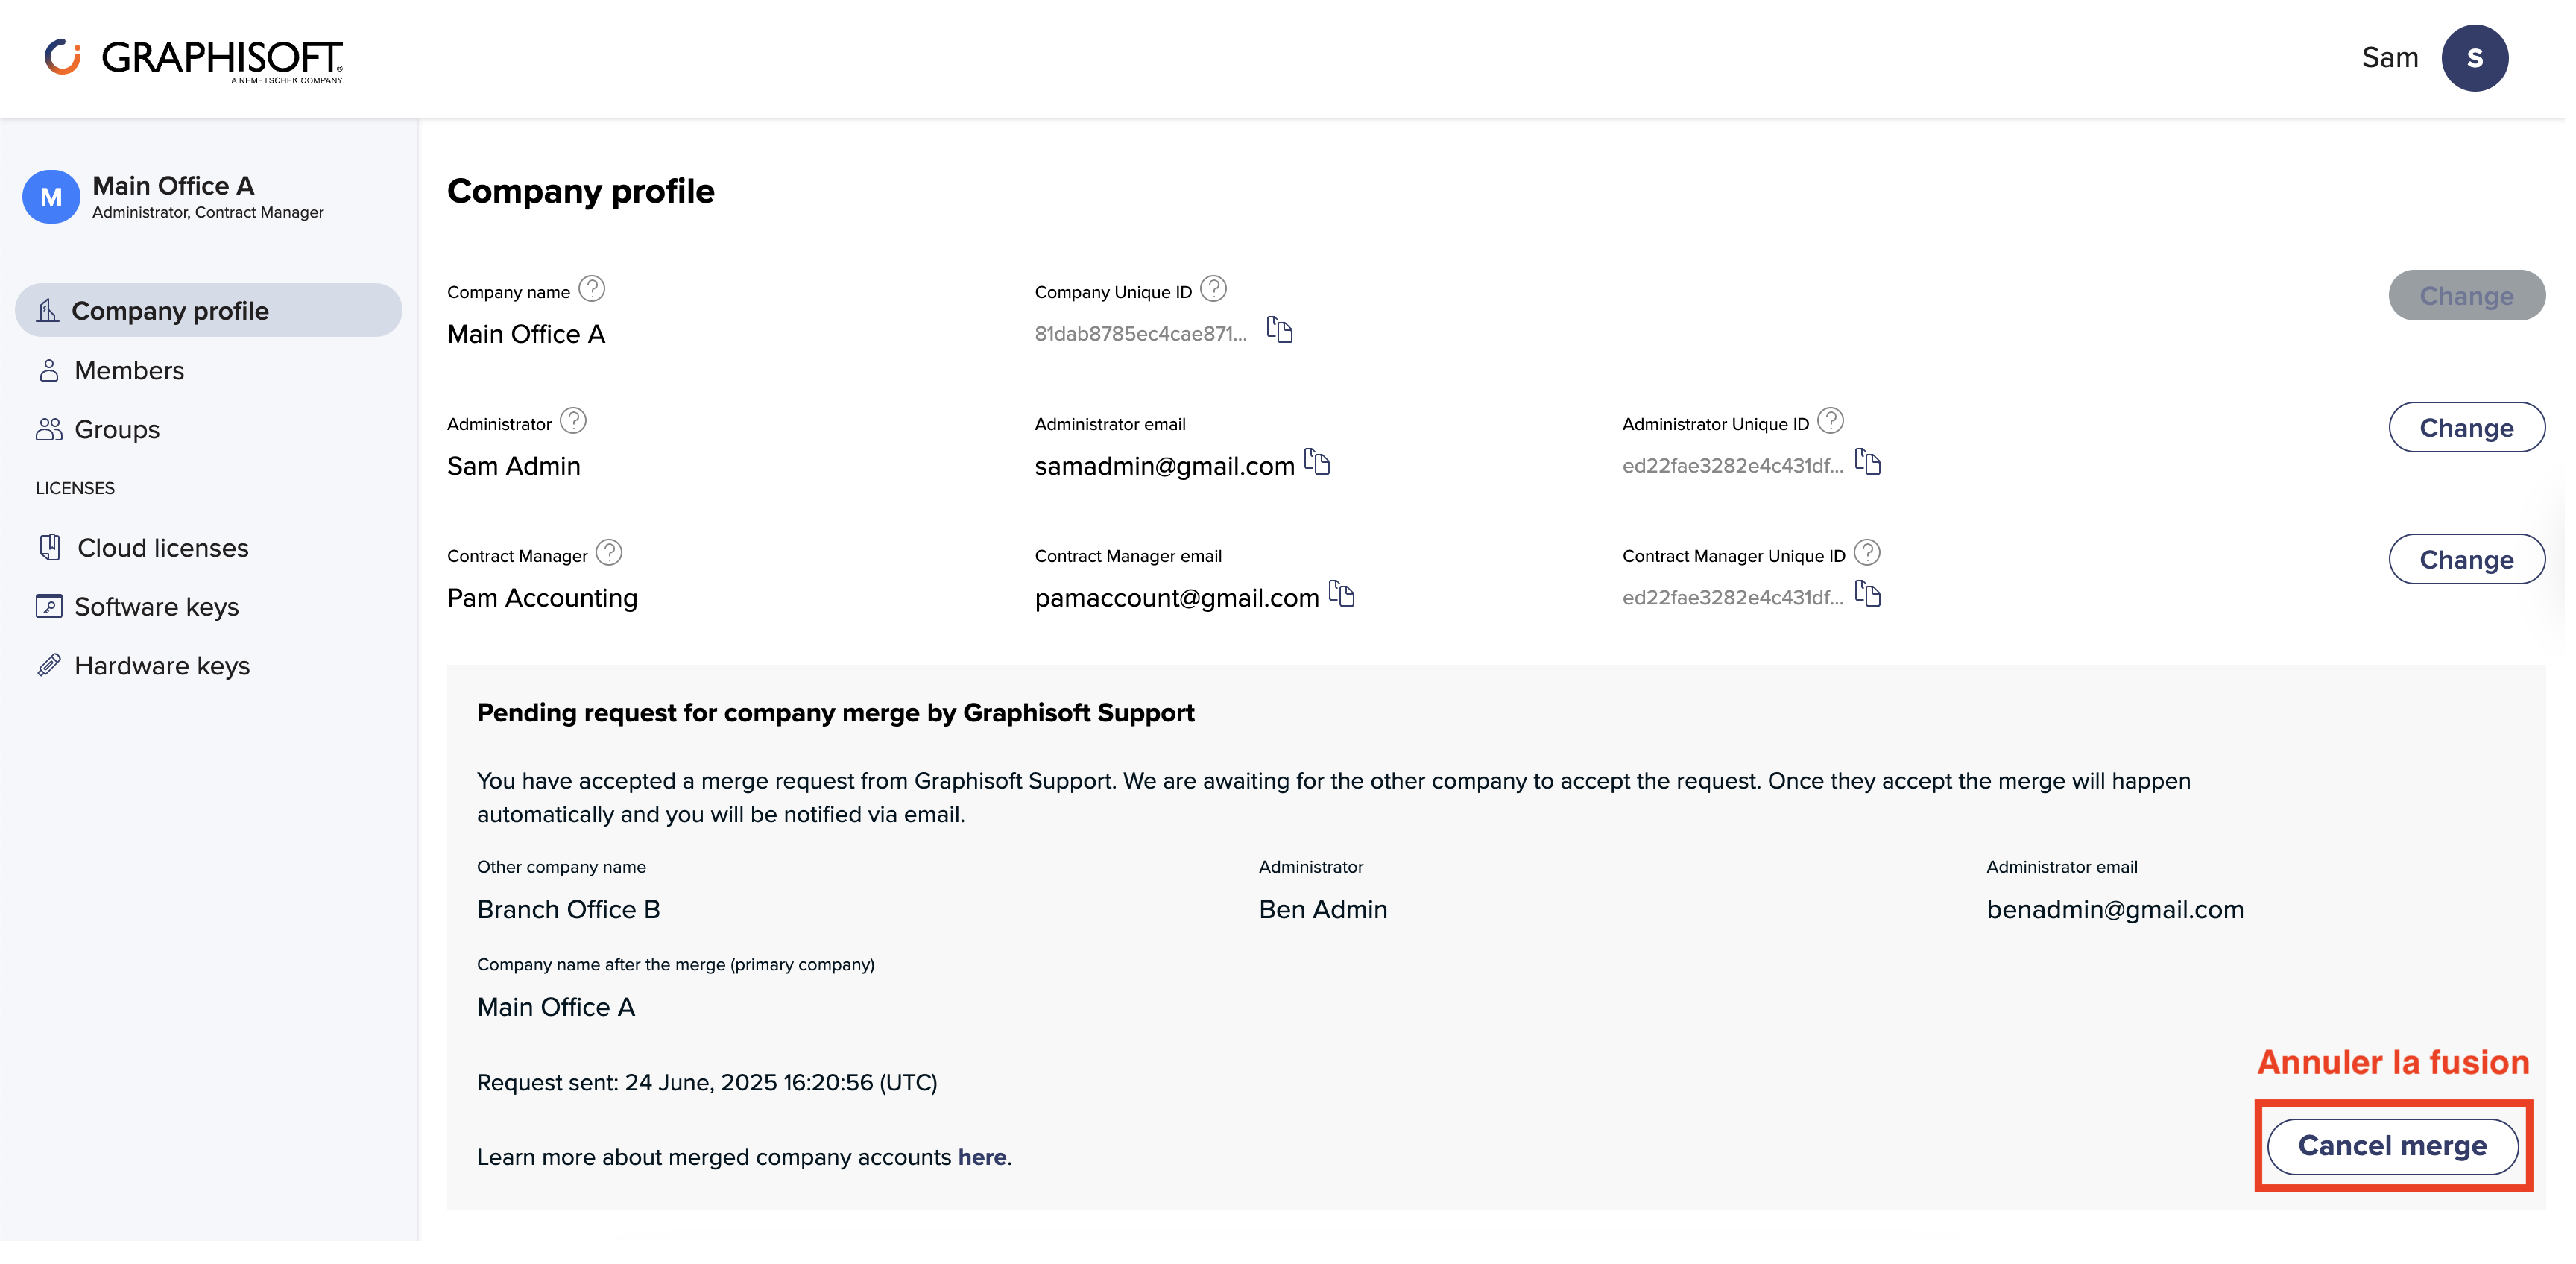Image resolution: width=2576 pixels, height=1264 pixels.
Task: Copy the administrator email samadmin@gmail.com
Action: coord(1317,461)
